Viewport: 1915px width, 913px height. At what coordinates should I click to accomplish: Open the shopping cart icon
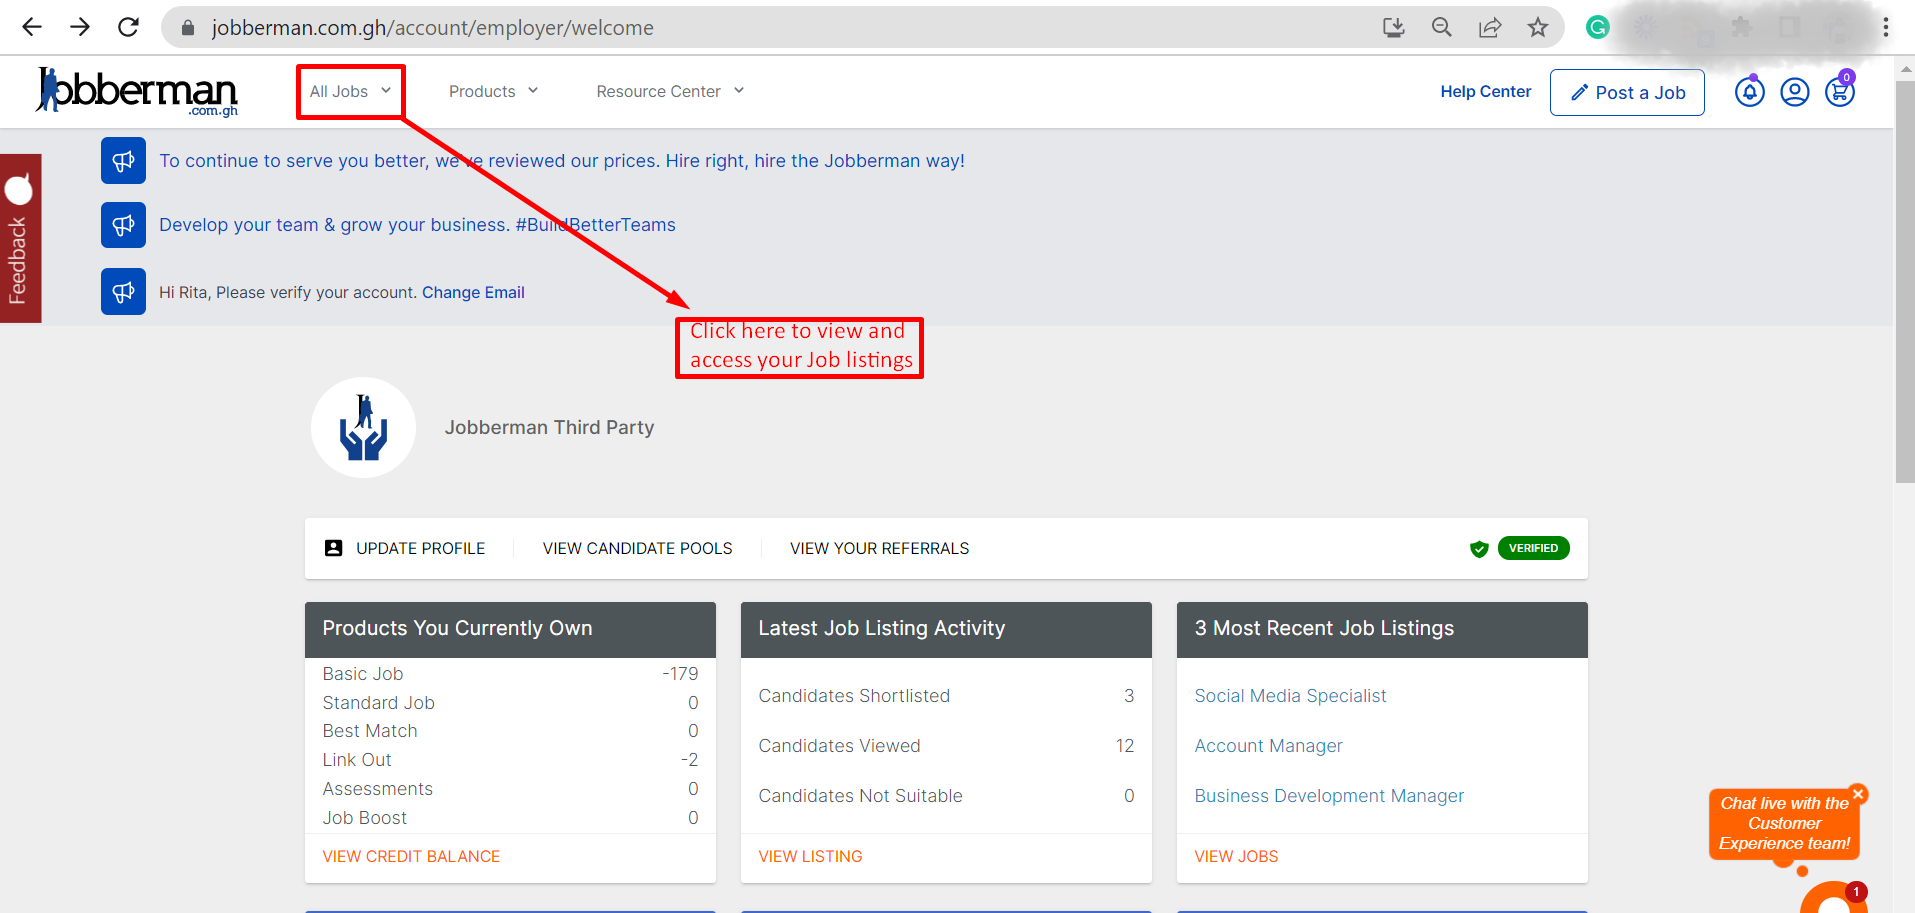click(x=1840, y=92)
